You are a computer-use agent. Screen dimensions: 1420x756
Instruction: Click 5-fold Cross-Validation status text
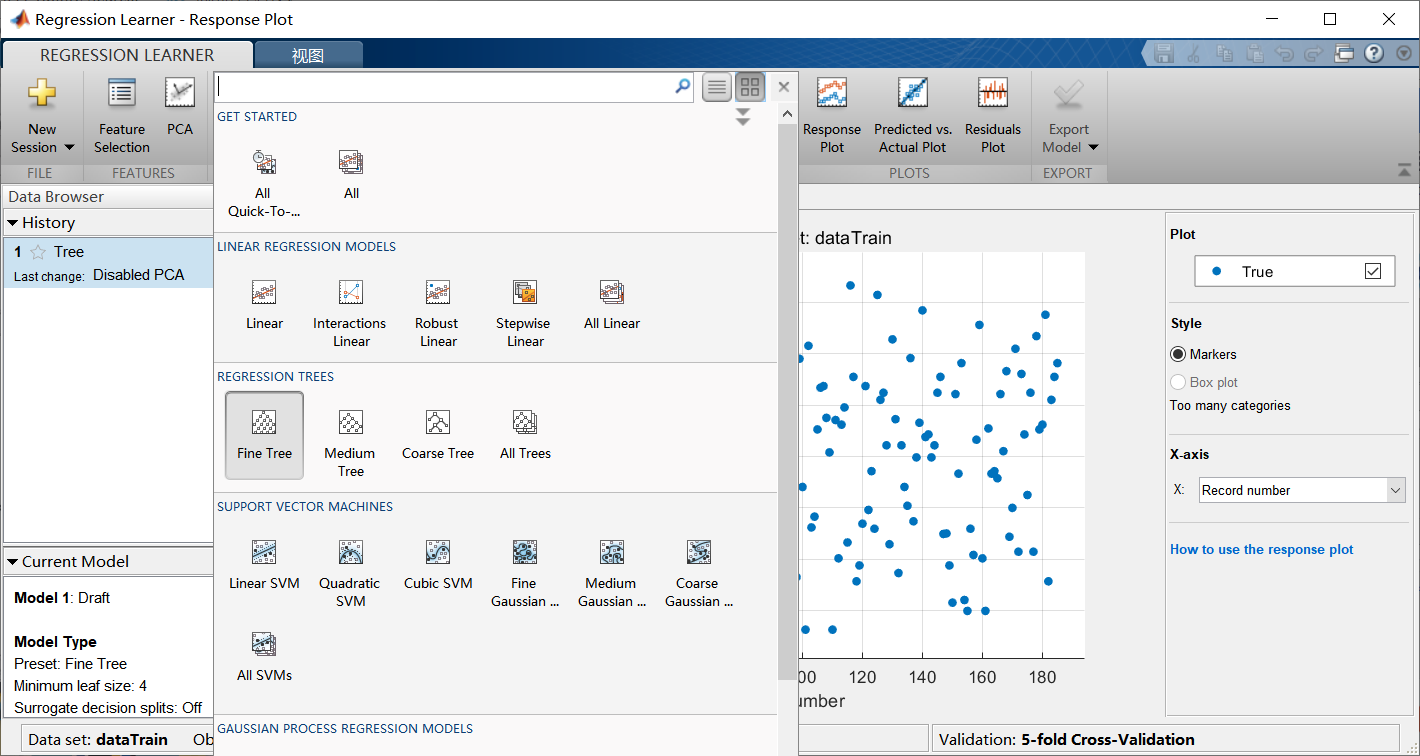pyautogui.click(x=1108, y=740)
